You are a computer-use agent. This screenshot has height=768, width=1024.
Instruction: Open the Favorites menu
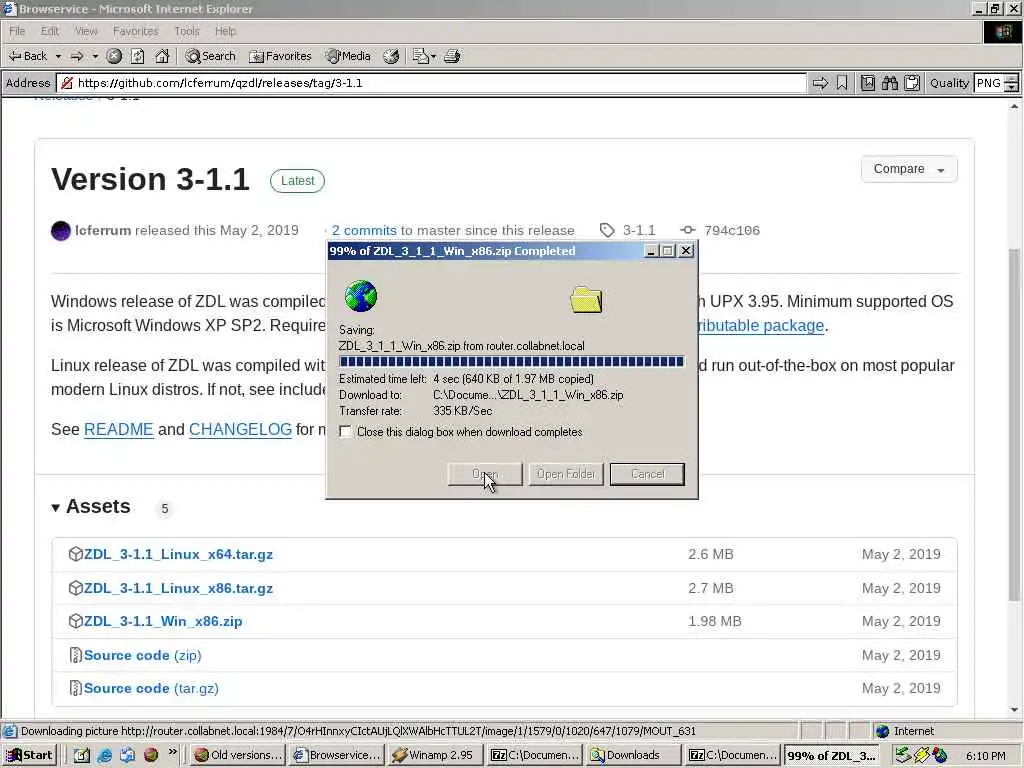135,31
